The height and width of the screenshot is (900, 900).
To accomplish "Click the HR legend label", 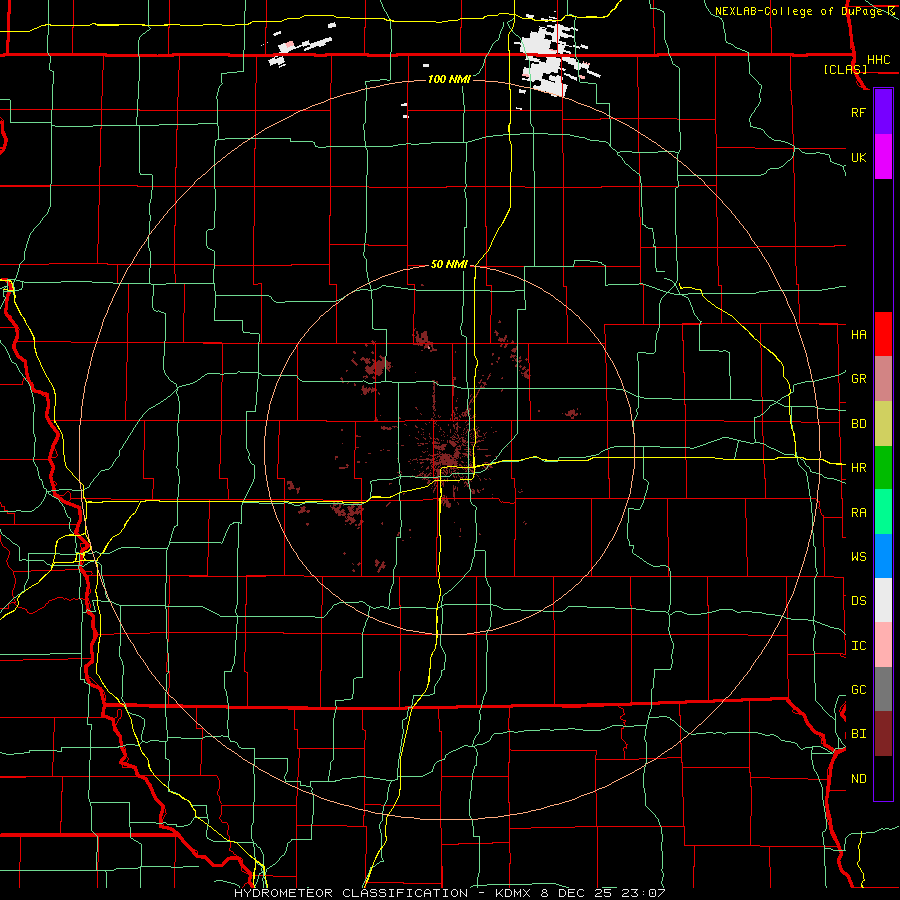I will [858, 468].
